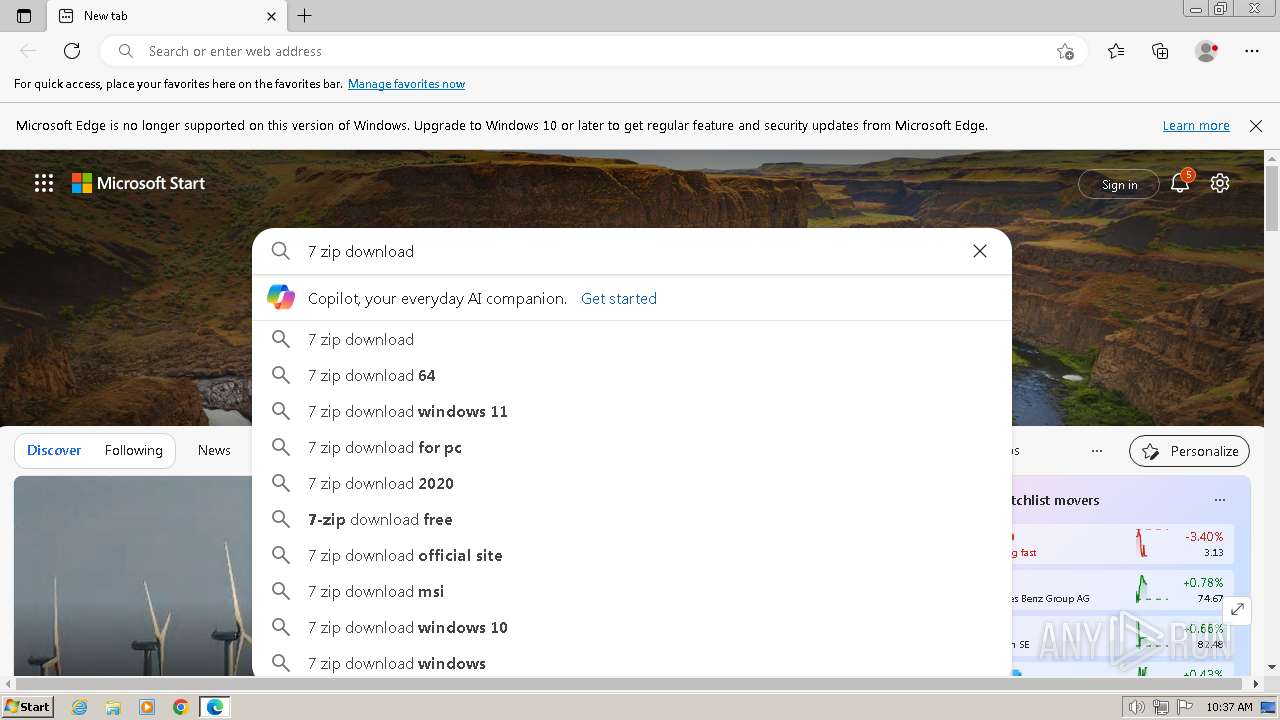Screen dimensions: 1280x720
Task: Open the profile avatar icon
Action: click(1207, 51)
